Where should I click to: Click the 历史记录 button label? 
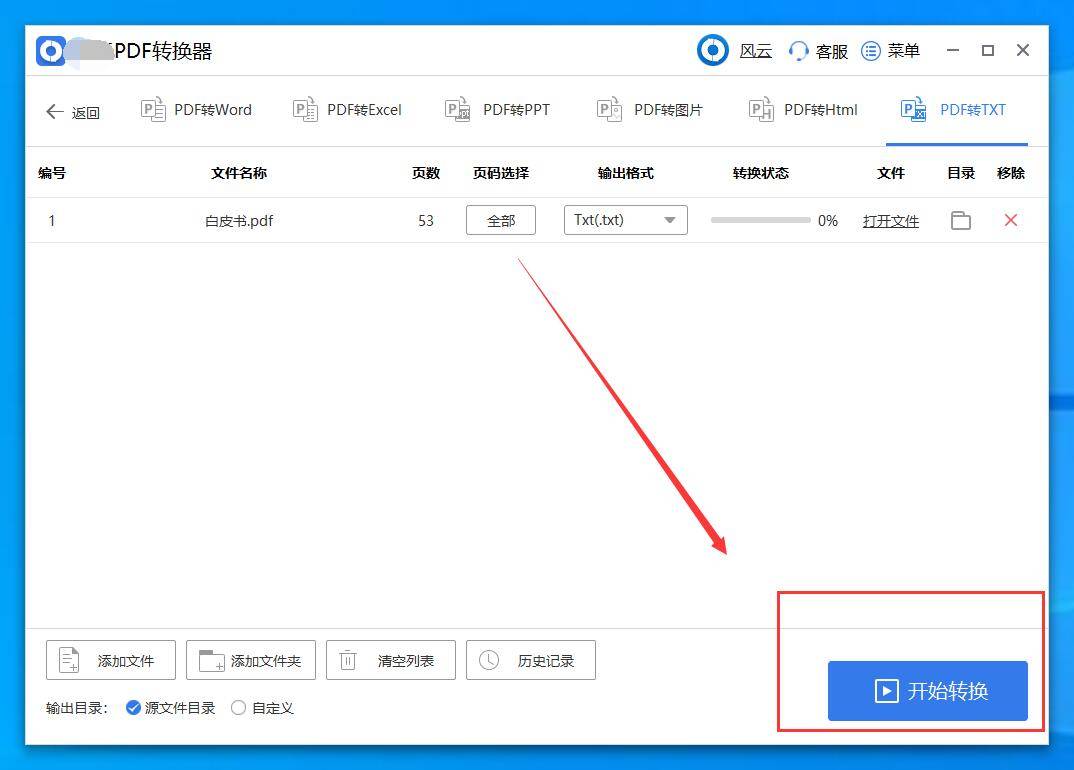[x=546, y=661]
